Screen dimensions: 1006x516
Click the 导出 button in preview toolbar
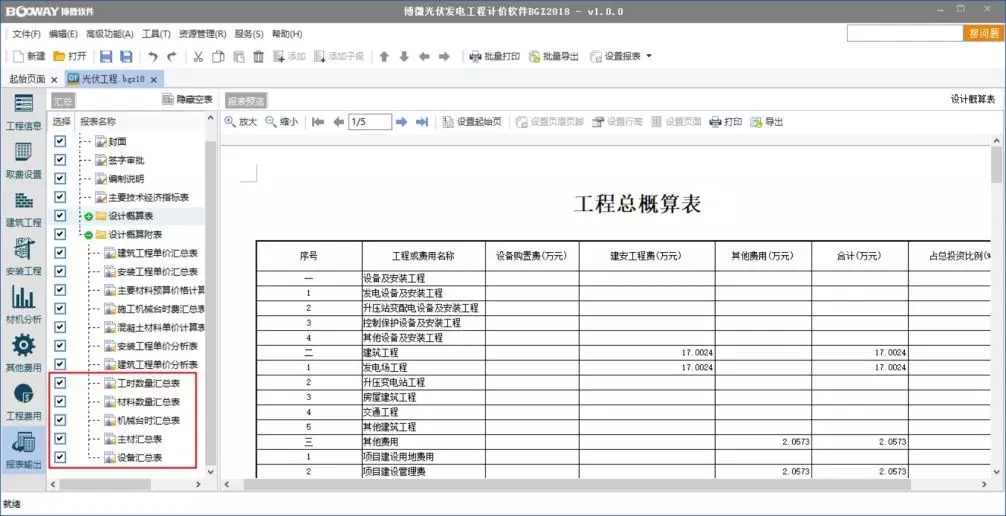coord(767,122)
